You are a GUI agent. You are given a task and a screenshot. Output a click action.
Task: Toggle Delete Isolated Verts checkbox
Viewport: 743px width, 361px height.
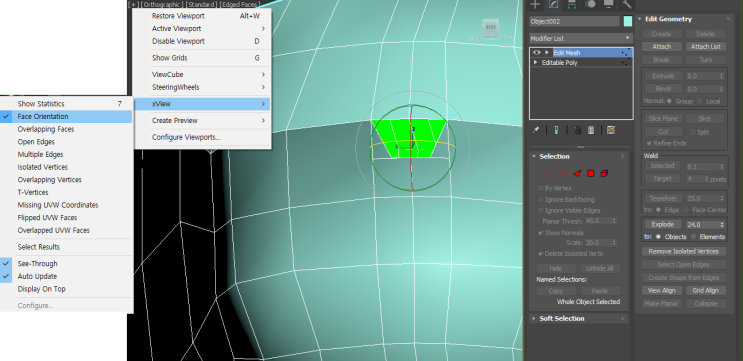[541, 253]
